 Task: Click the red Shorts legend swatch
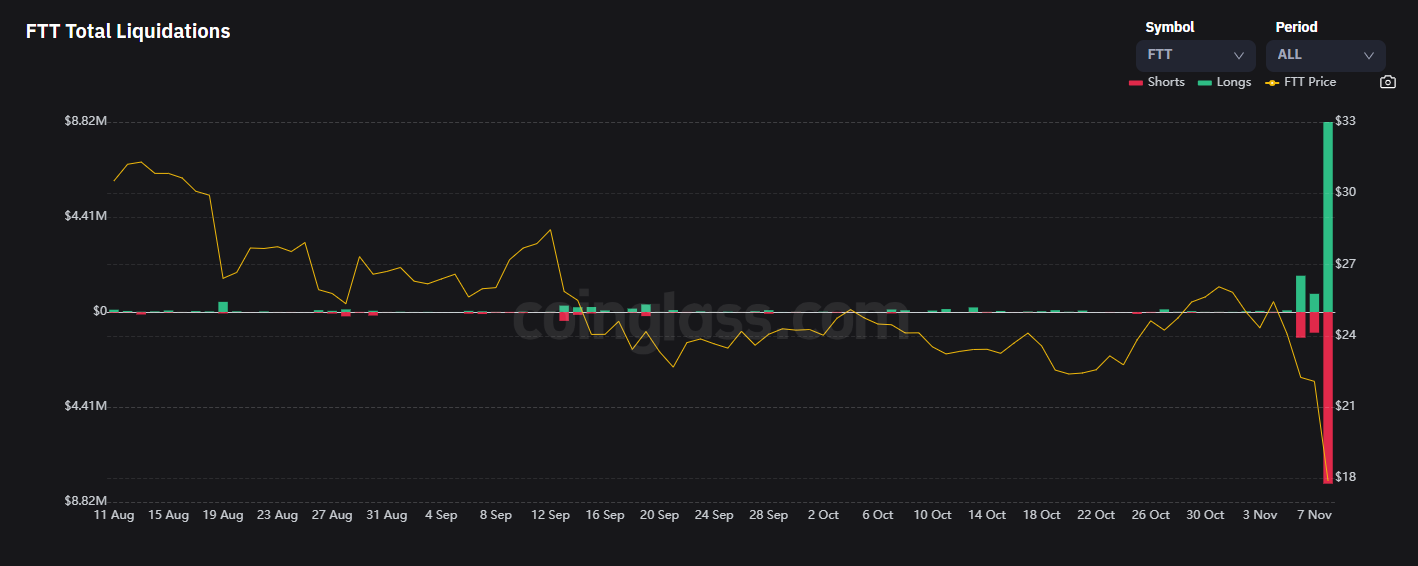1136,82
